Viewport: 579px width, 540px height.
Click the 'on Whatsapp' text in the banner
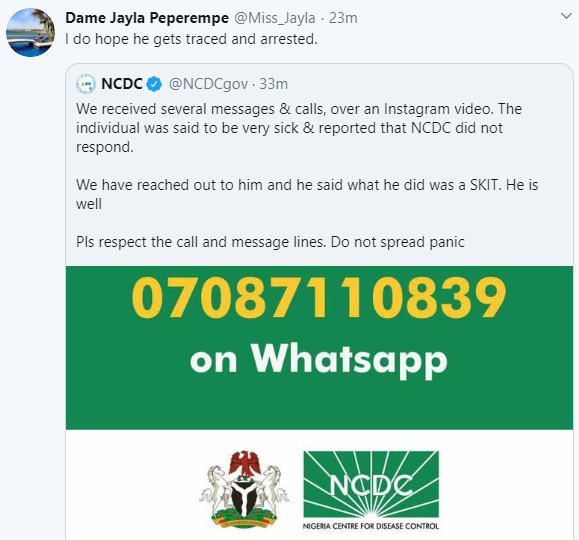pyautogui.click(x=319, y=358)
